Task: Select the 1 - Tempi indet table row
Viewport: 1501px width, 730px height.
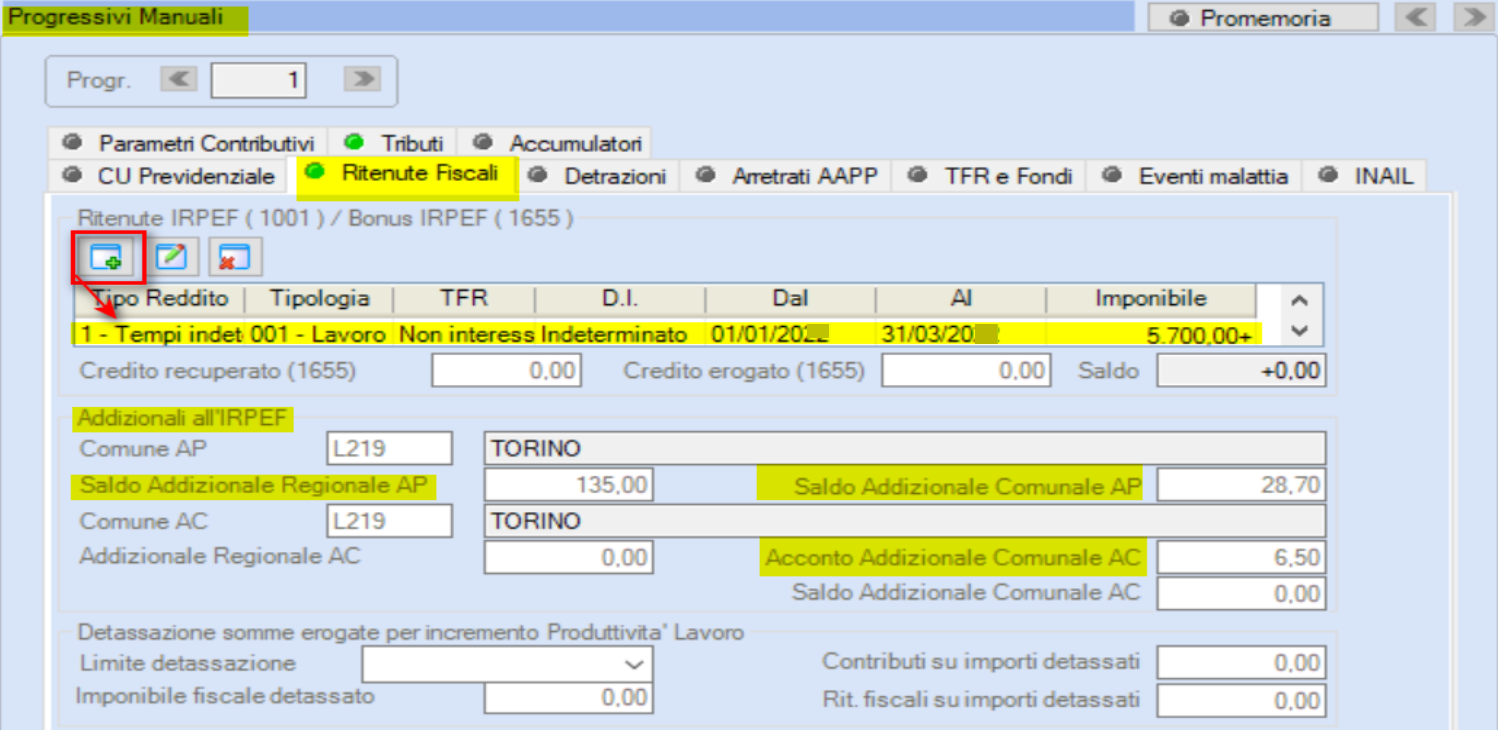Action: coord(665,334)
